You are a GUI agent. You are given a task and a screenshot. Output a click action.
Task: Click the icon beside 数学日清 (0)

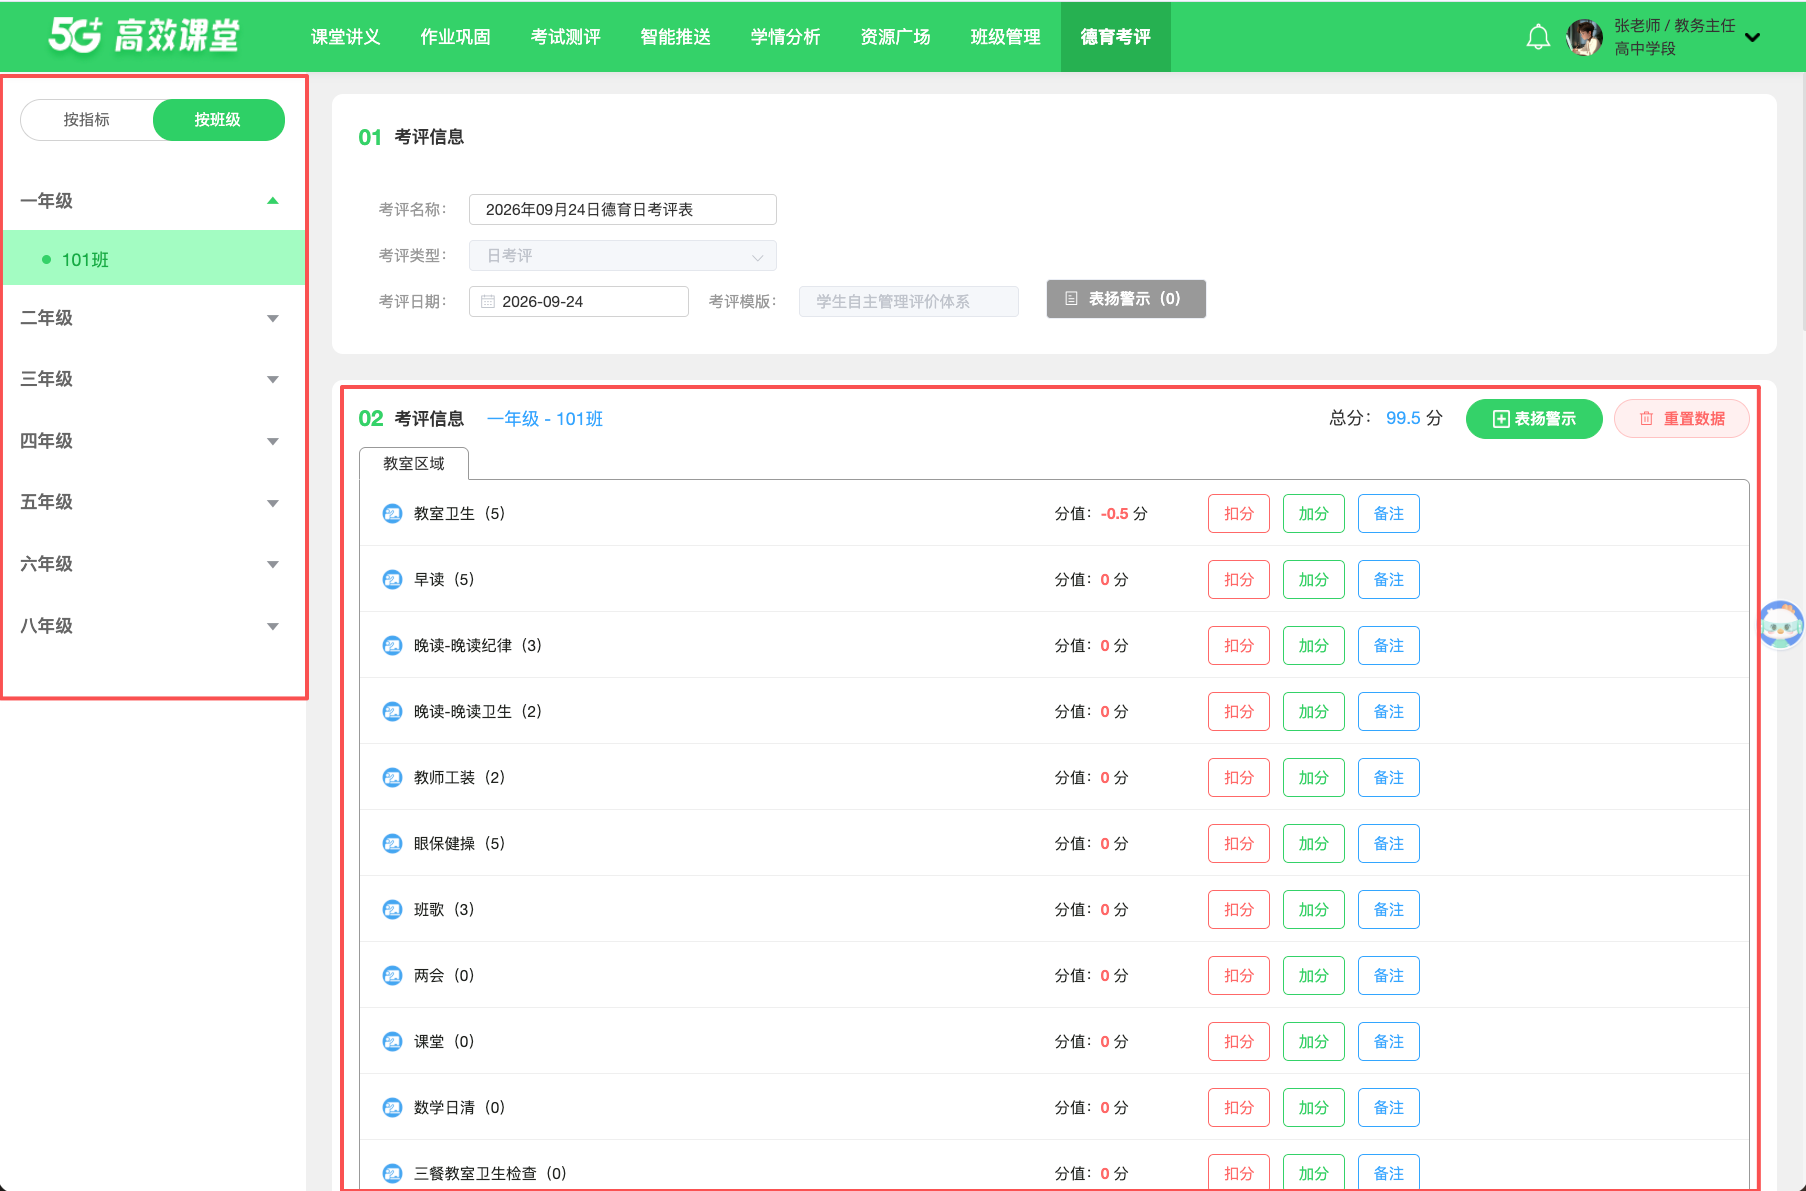coord(392,1108)
